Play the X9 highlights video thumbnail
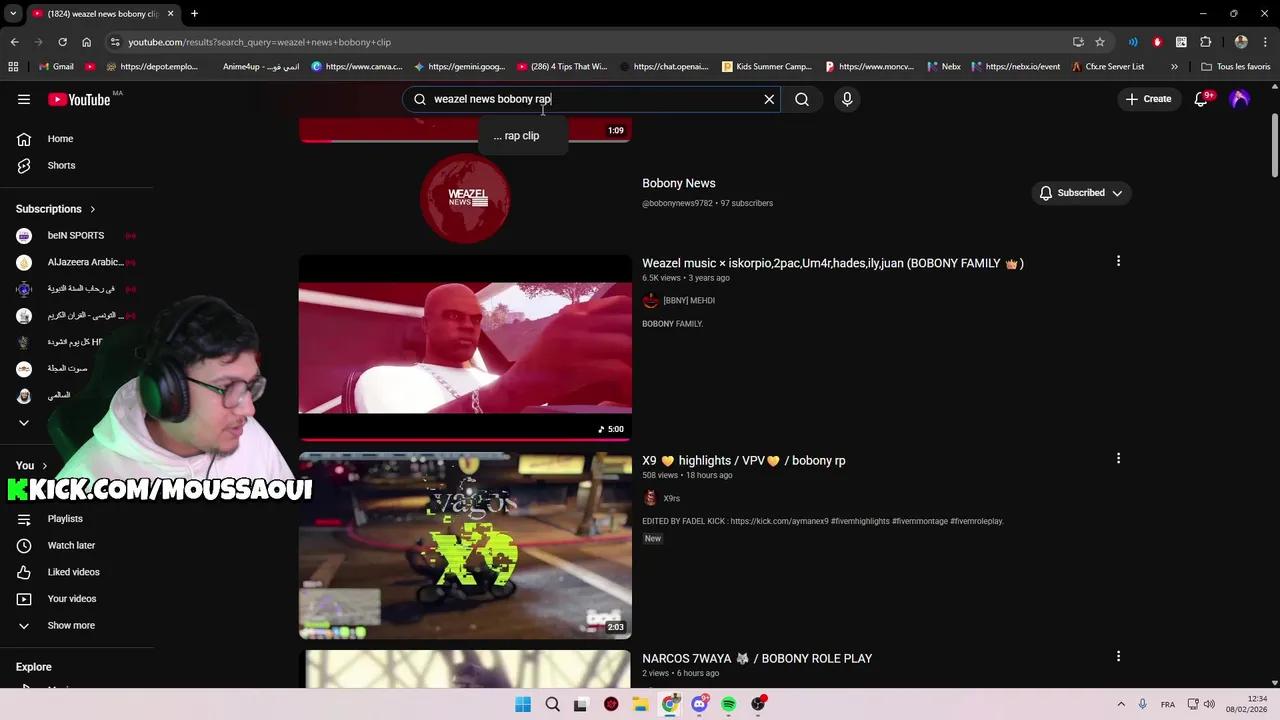This screenshot has height=720, width=1280. (465, 546)
